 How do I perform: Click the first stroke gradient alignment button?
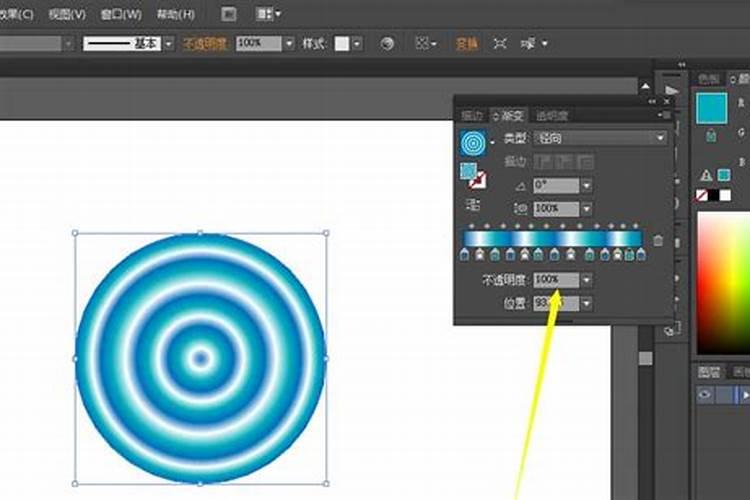(x=542, y=162)
